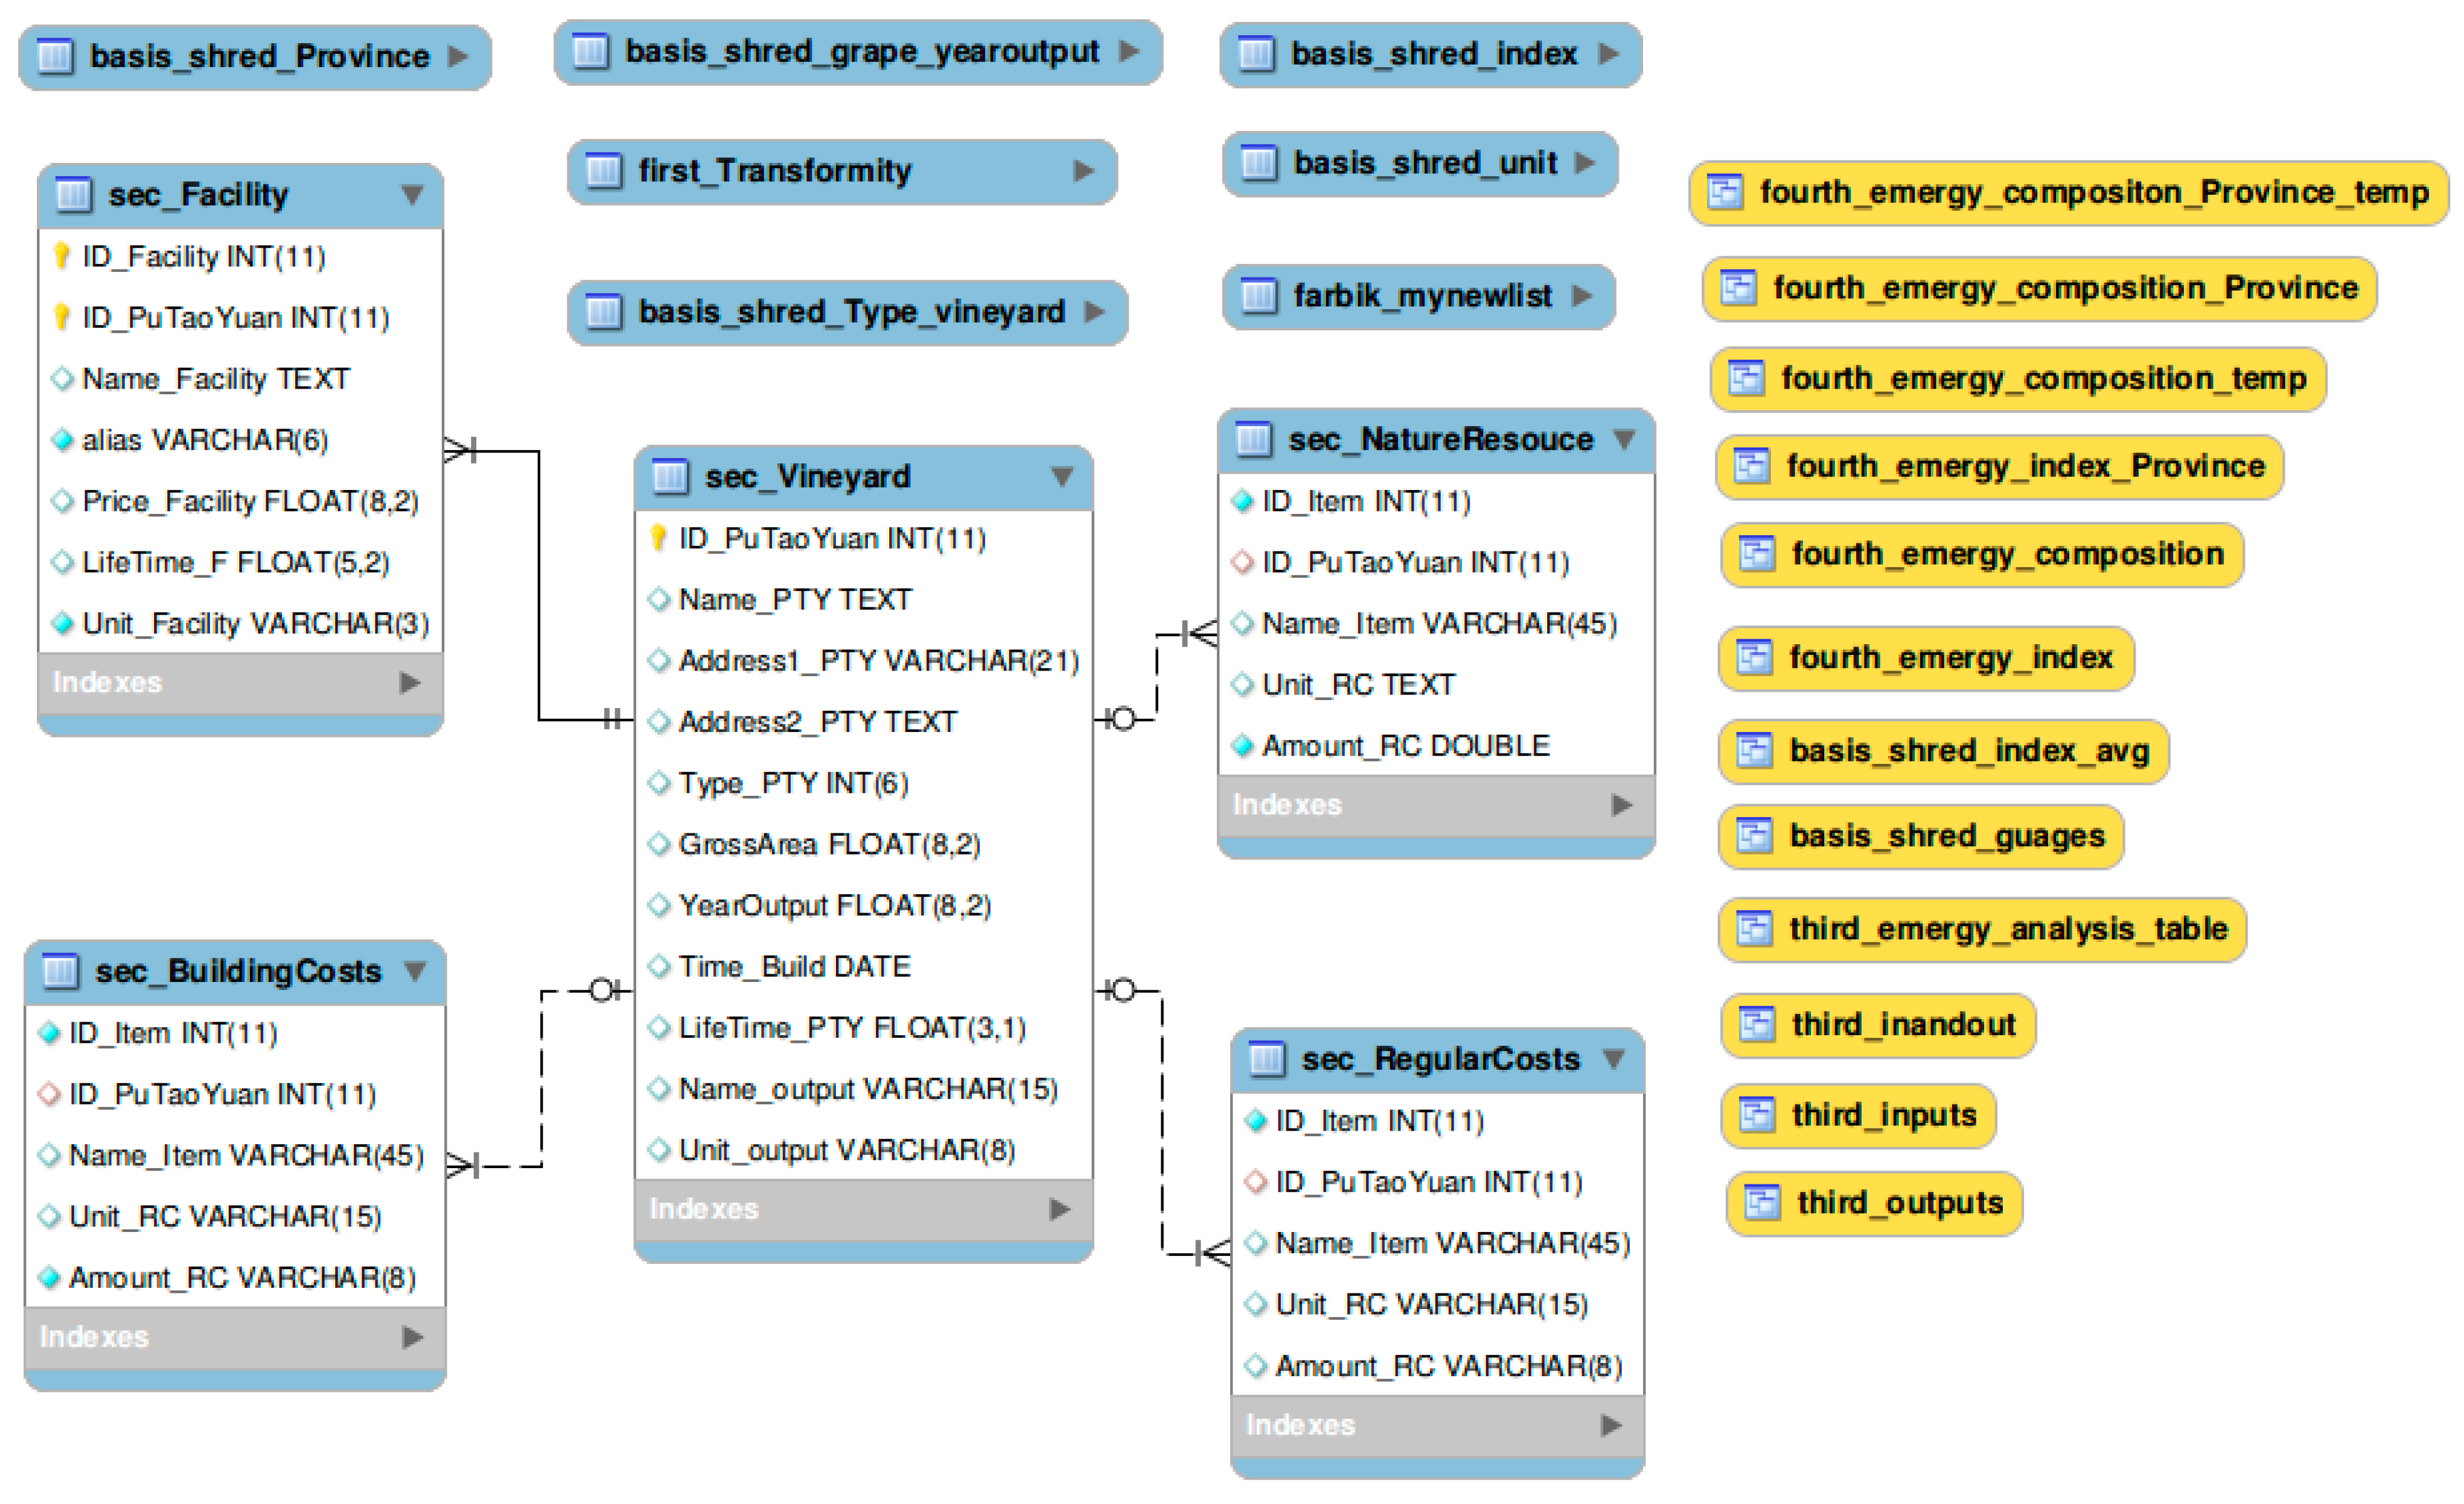The height and width of the screenshot is (1504, 2464).
Task: Expand the farbik_mynewlist table
Action: 1582,296
